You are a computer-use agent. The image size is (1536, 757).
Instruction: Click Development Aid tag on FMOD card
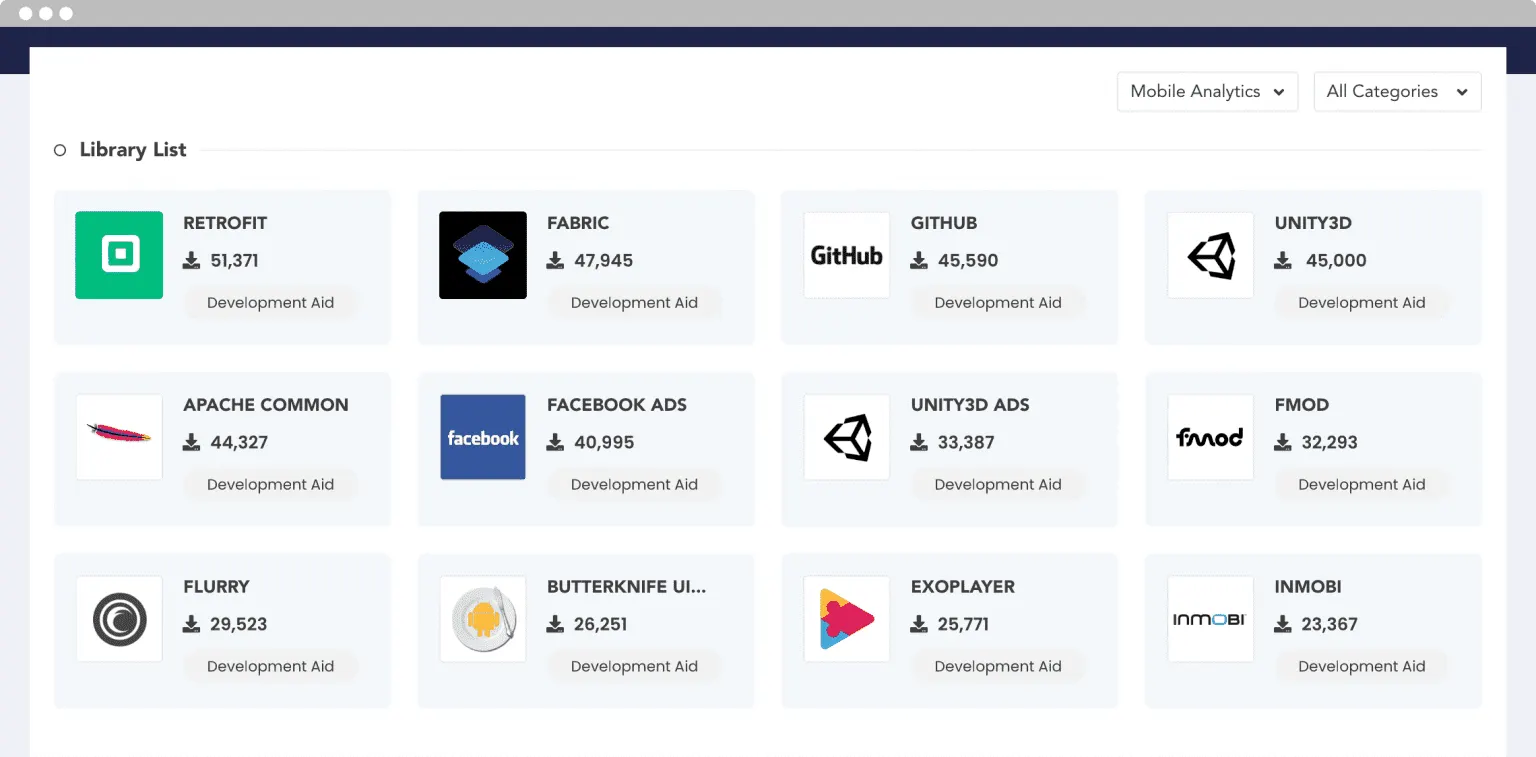[1362, 485]
